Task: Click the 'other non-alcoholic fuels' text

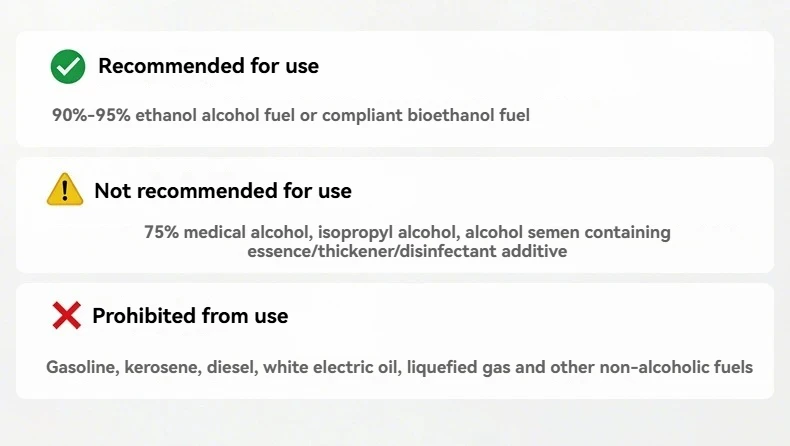Action: click(x=651, y=367)
